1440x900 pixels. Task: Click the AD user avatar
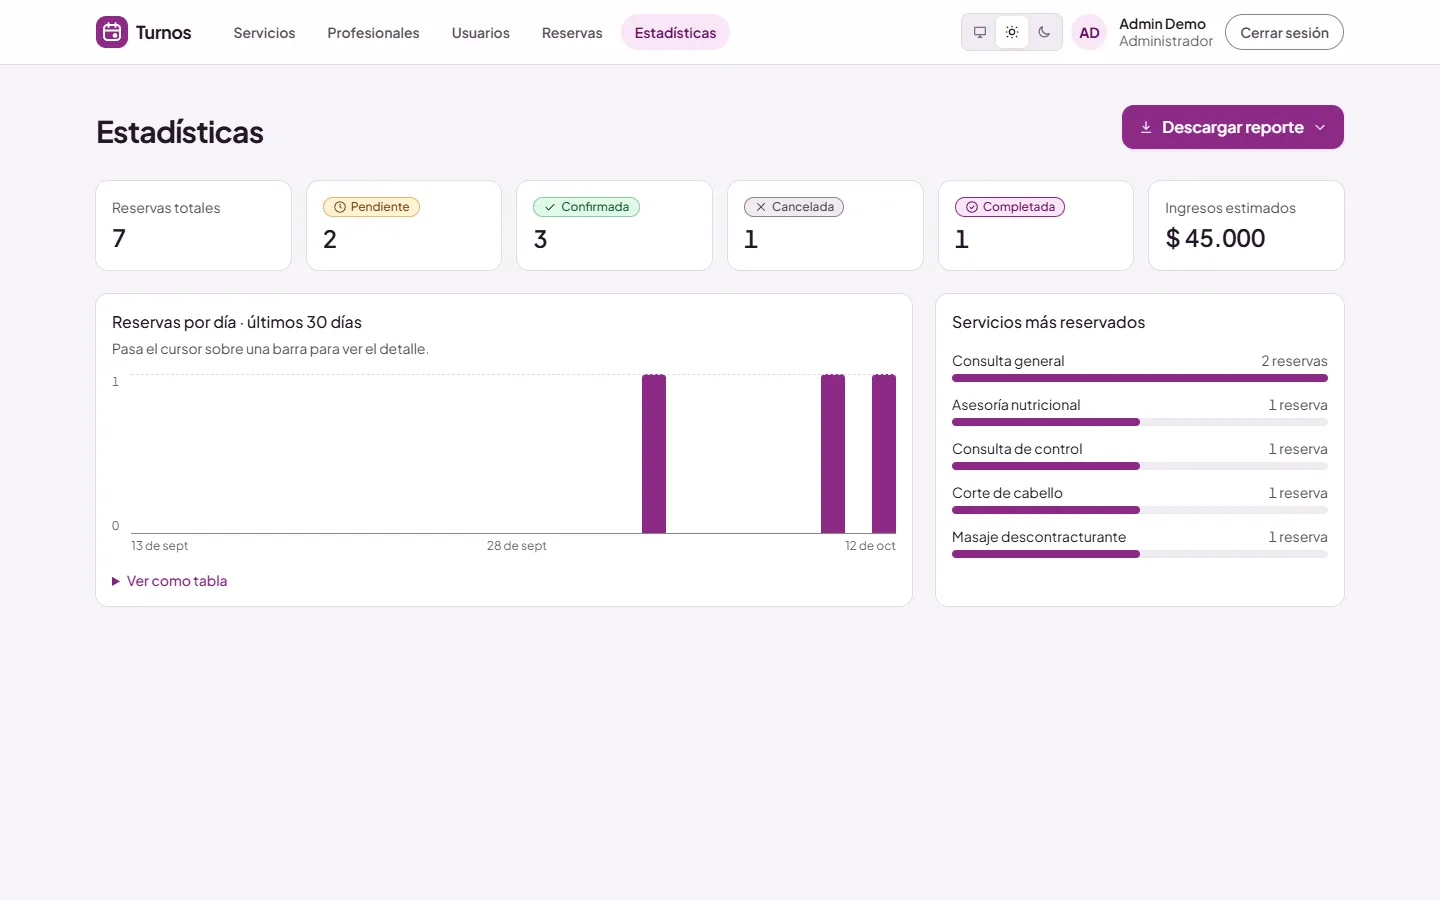[1089, 32]
